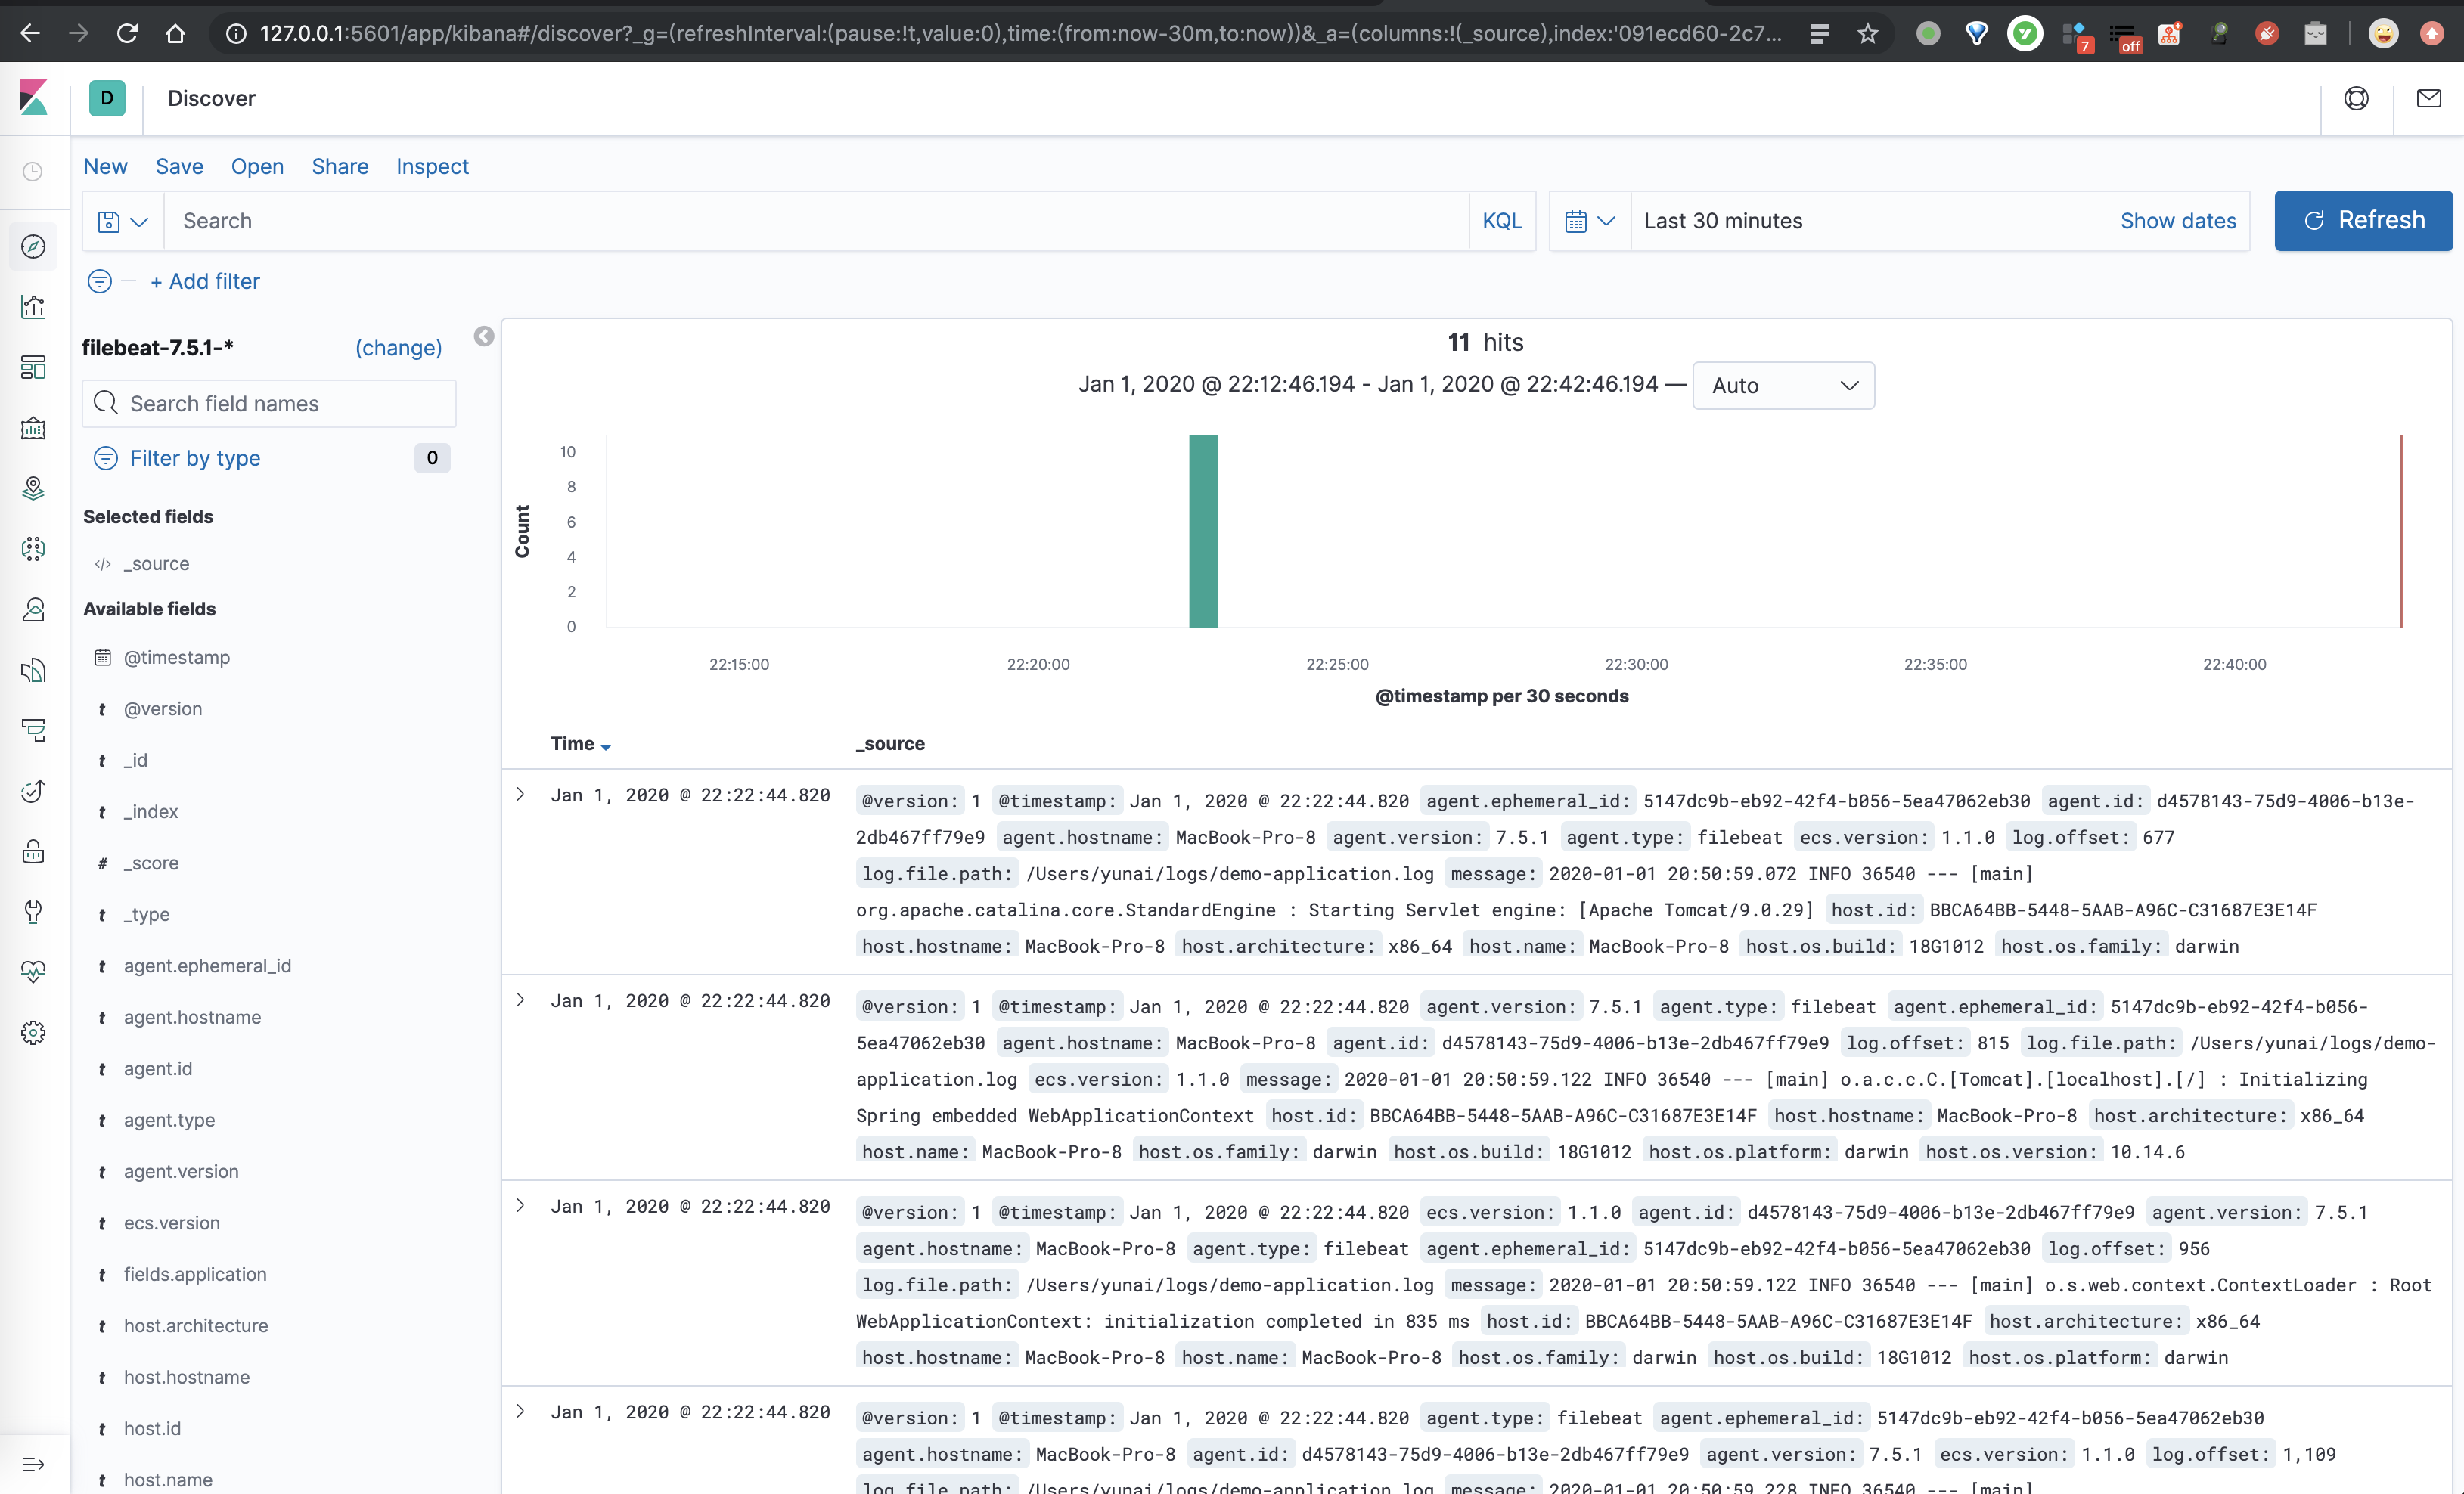This screenshot has height=1494, width=2464.
Task: Select the calendar time picker dropdown
Action: (x=1587, y=220)
